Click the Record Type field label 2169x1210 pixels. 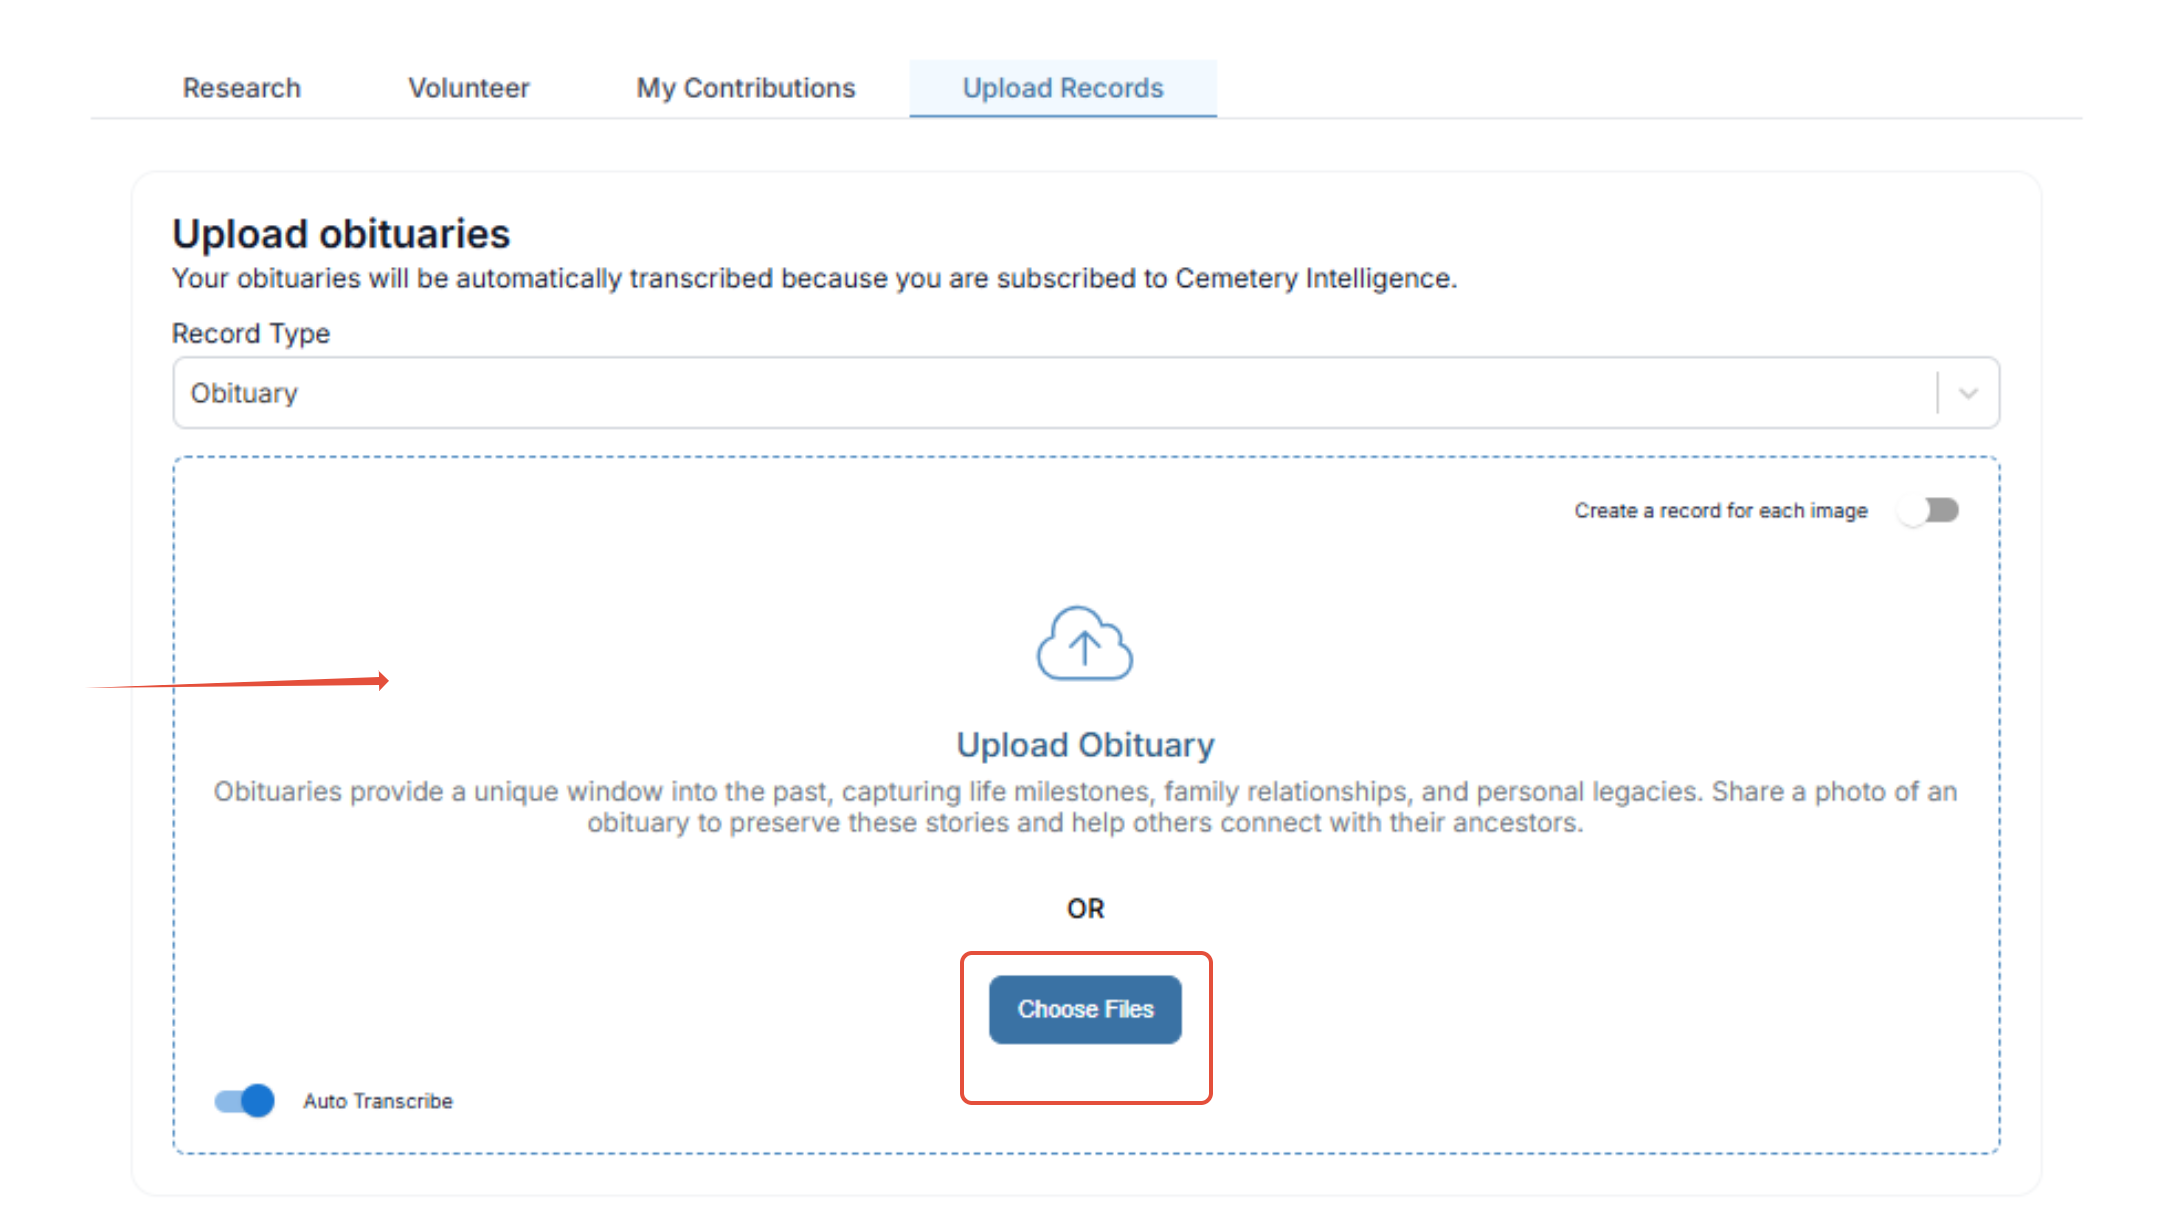click(x=251, y=333)
